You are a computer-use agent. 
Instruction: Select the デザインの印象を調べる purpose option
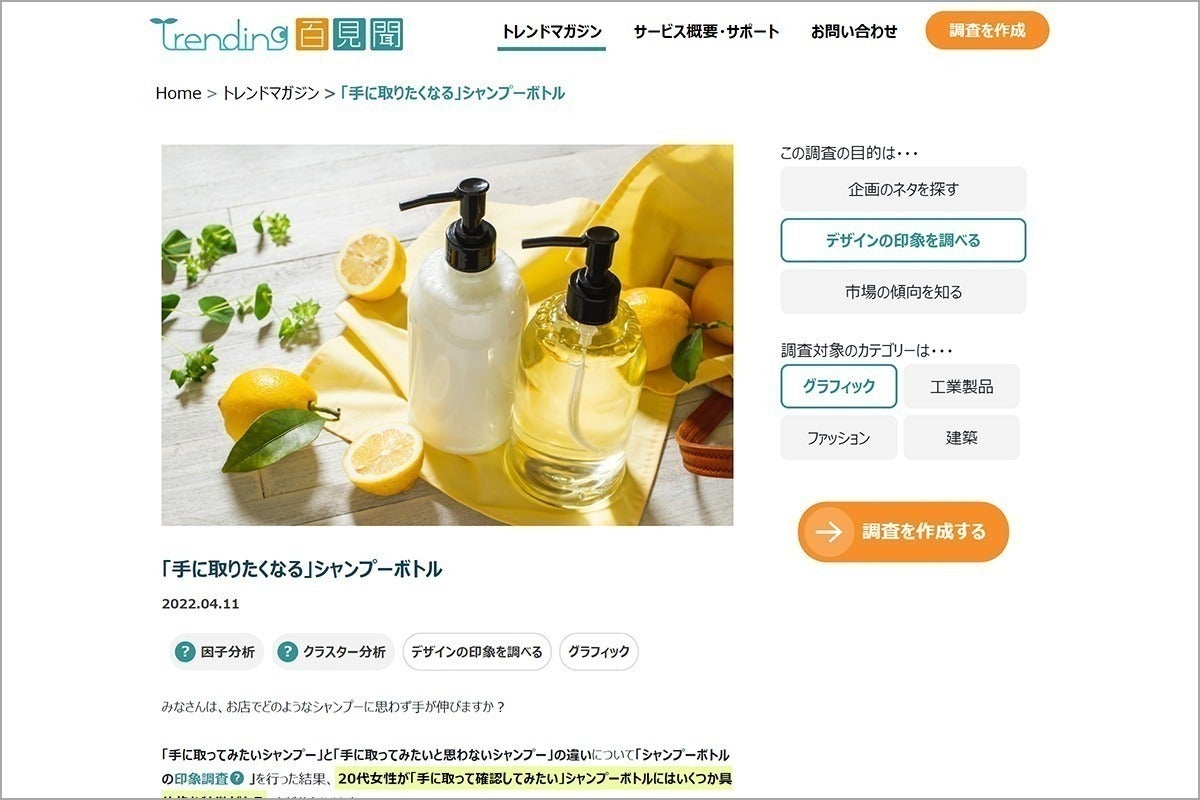(x=903, y=240)
